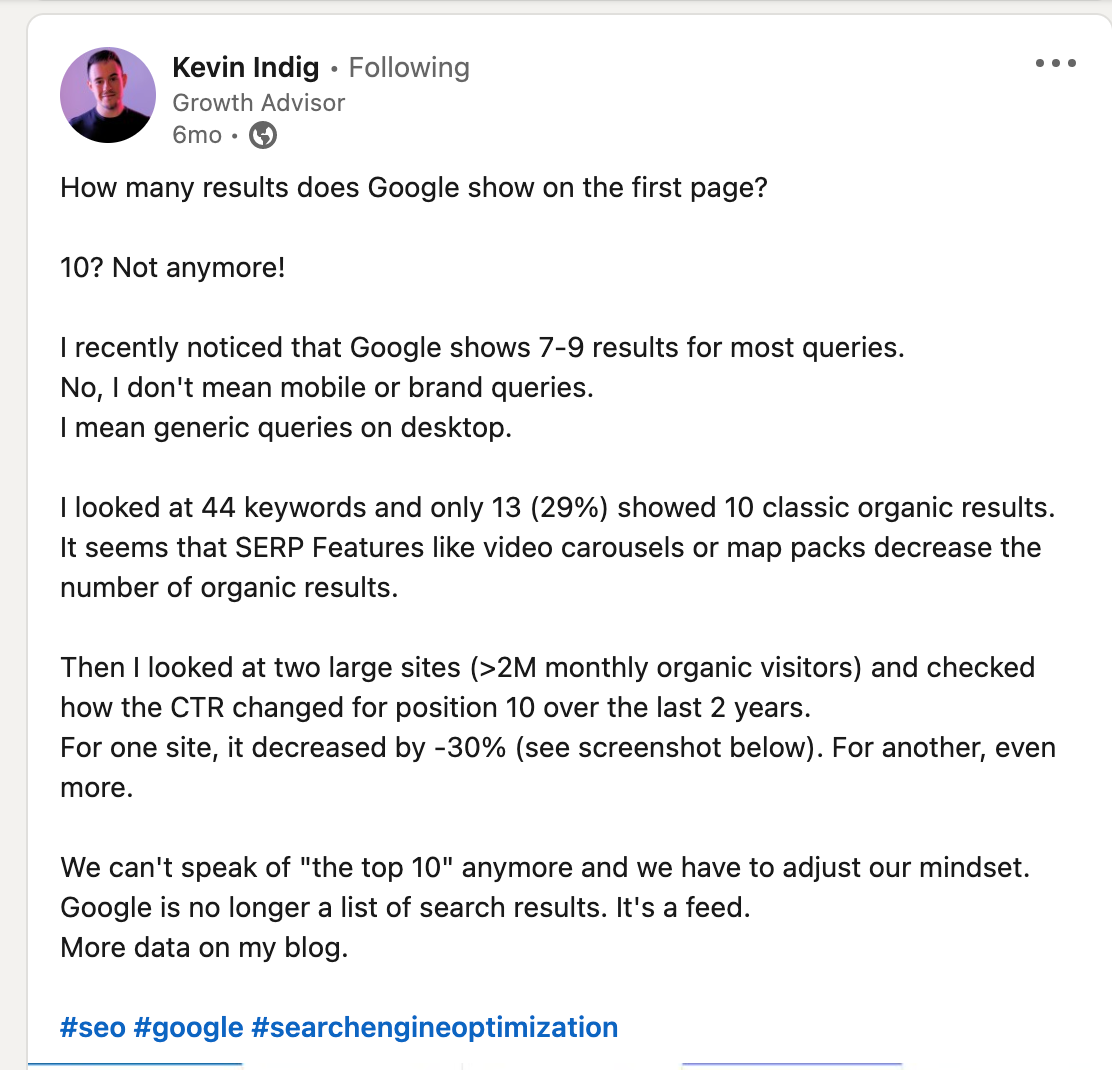Screen dimensions: 1112x1070
Task: Click the "More data on my blog." line
Action: (x=204, y=947)
